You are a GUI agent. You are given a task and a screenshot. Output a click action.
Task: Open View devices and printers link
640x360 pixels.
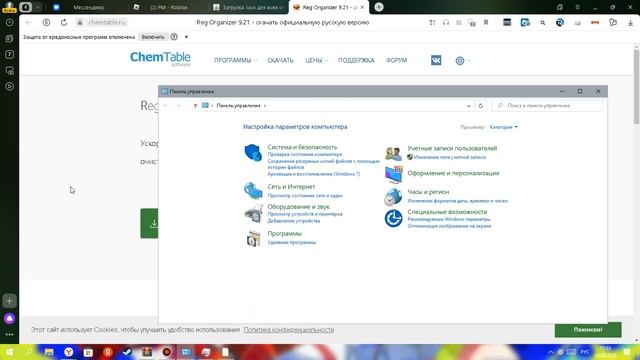point(305,214)
